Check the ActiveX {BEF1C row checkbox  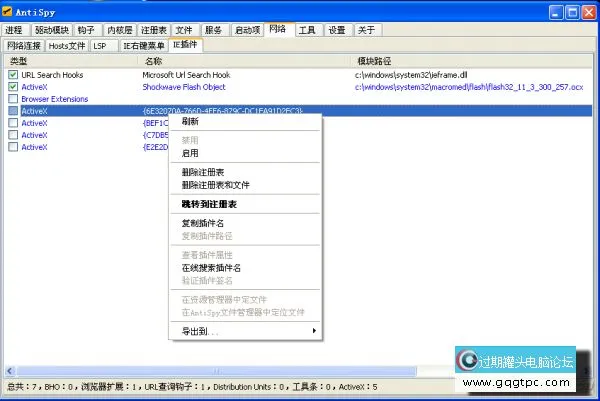point(13,123)
